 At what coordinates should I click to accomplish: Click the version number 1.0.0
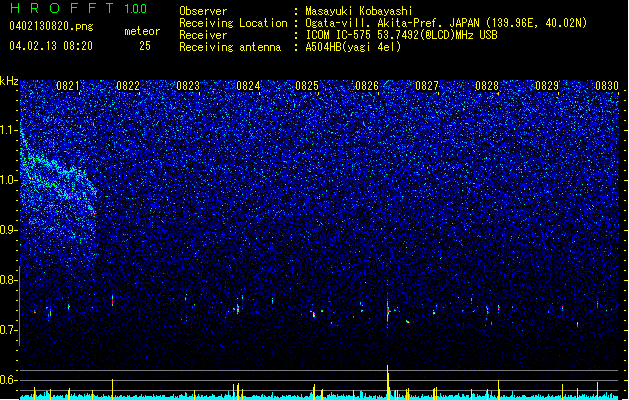pos(135,8)
